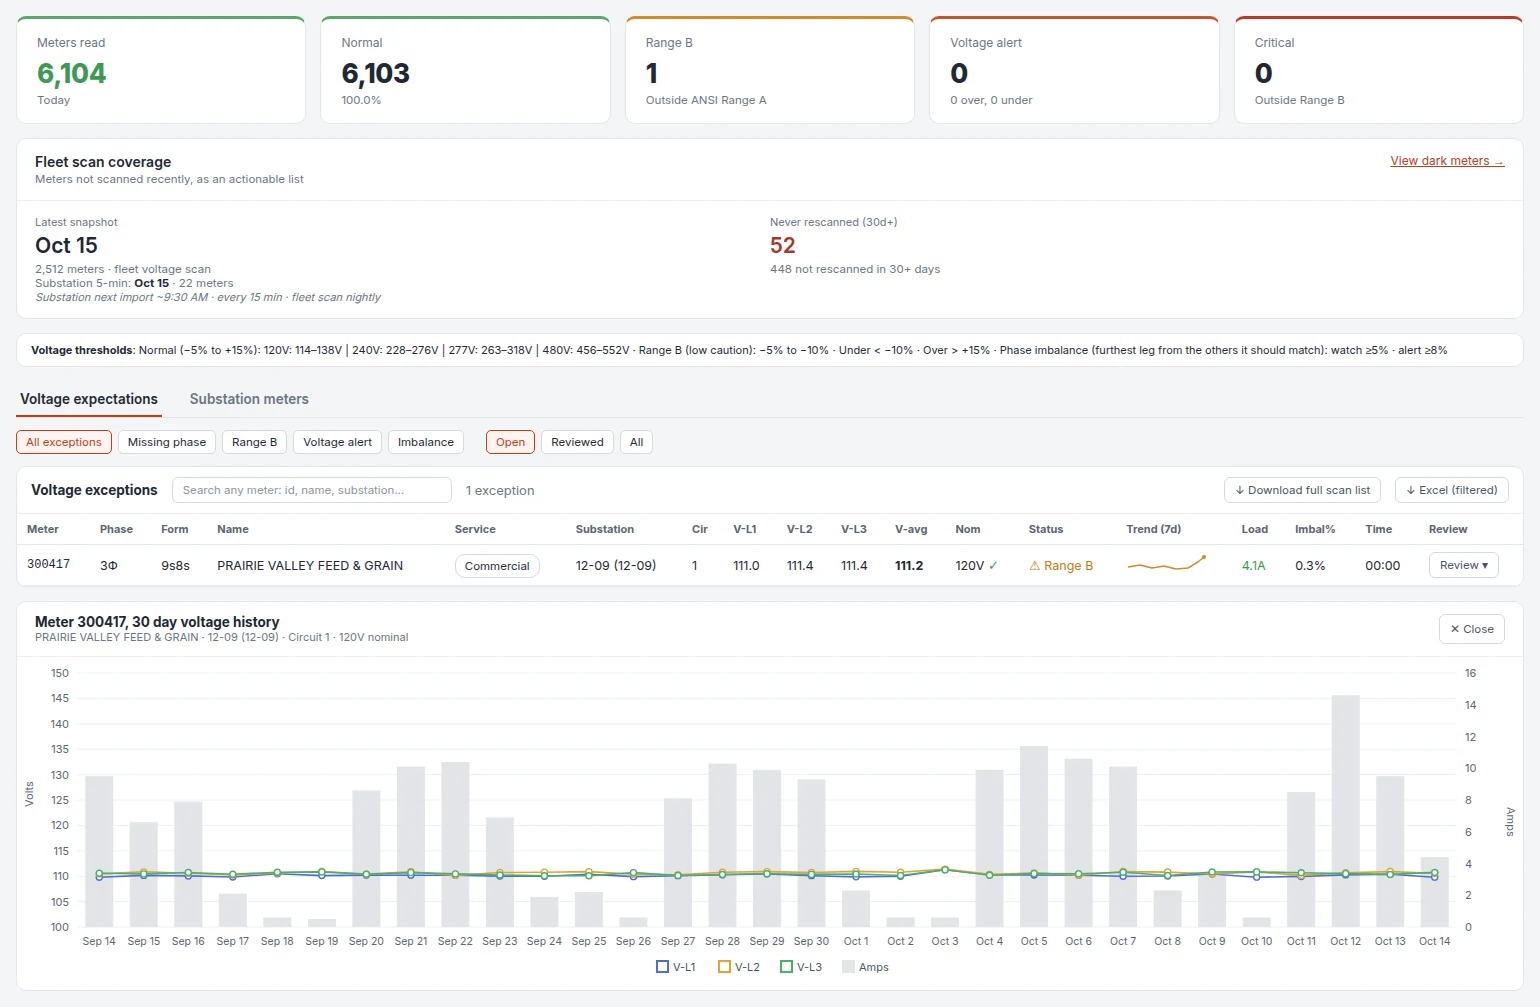The image size is (1540, 1007).
Task: Click the Range B warning status icon
Action: pos(1034,566)
